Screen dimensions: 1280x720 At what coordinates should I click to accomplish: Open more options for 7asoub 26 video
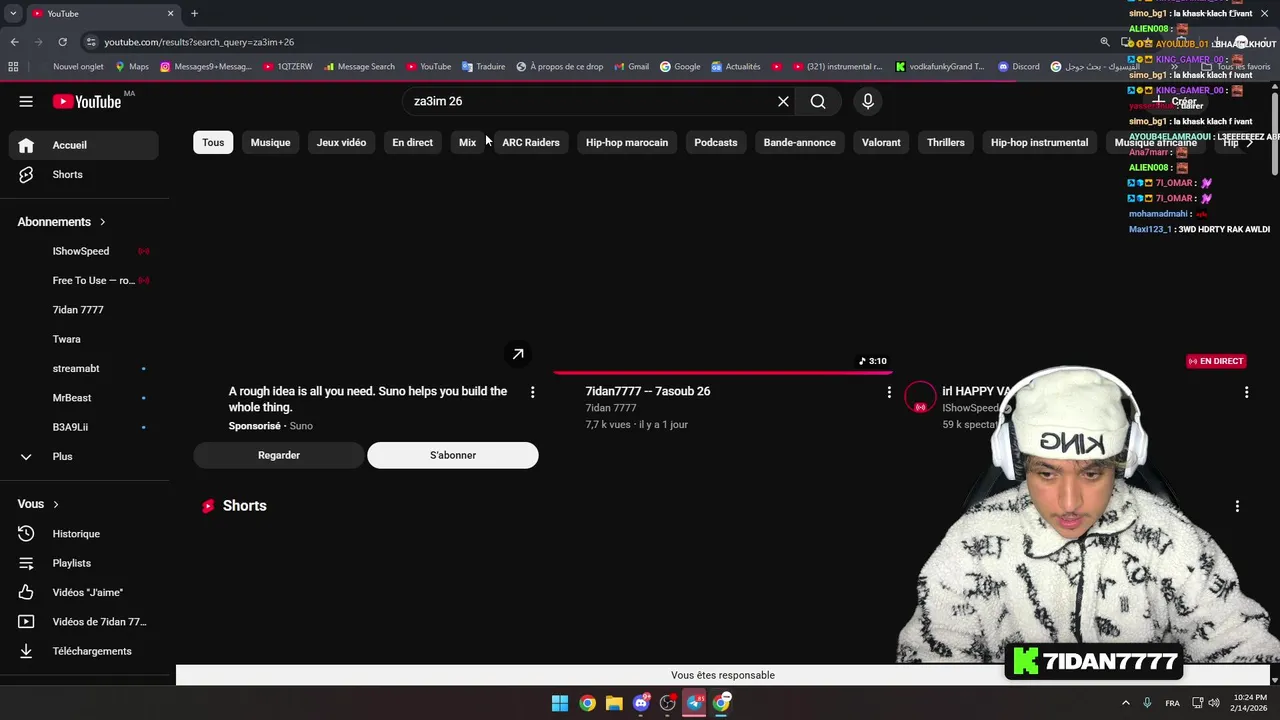coord(889,393)
